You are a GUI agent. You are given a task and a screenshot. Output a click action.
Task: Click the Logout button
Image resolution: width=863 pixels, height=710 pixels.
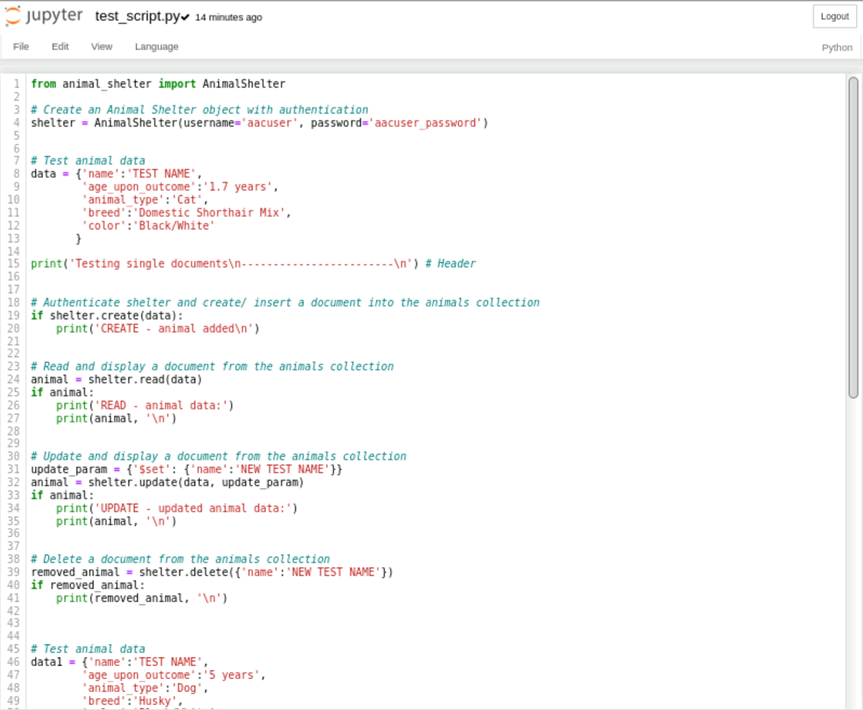click(834, 16)
